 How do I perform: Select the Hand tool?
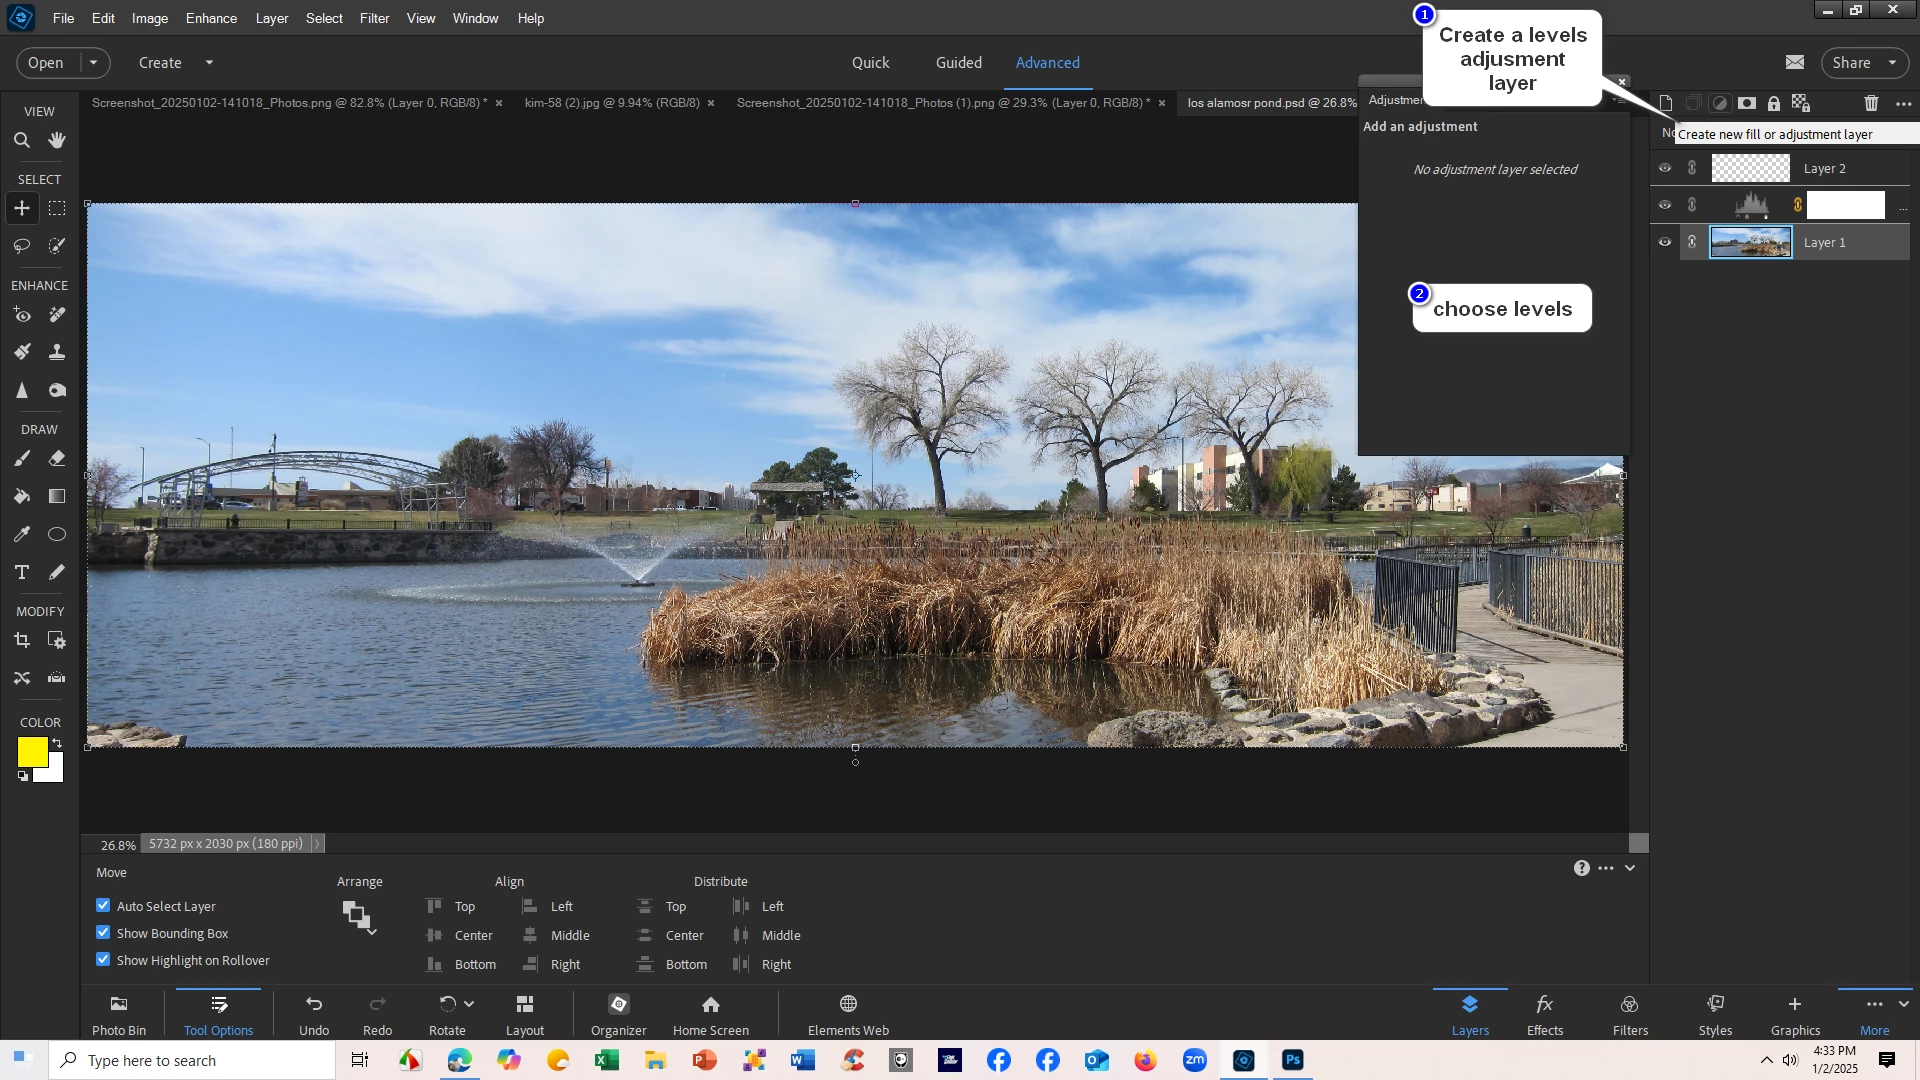57,141
